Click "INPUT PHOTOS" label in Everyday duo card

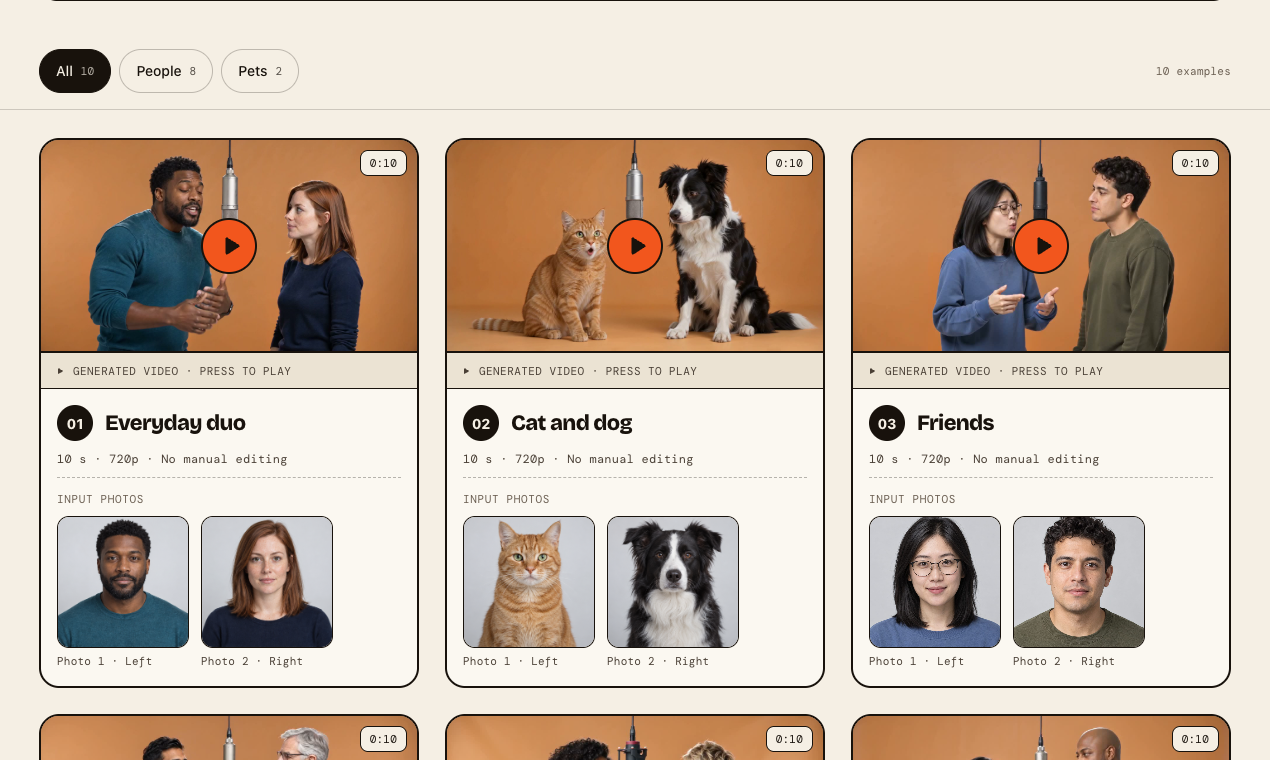coord(100,499)
